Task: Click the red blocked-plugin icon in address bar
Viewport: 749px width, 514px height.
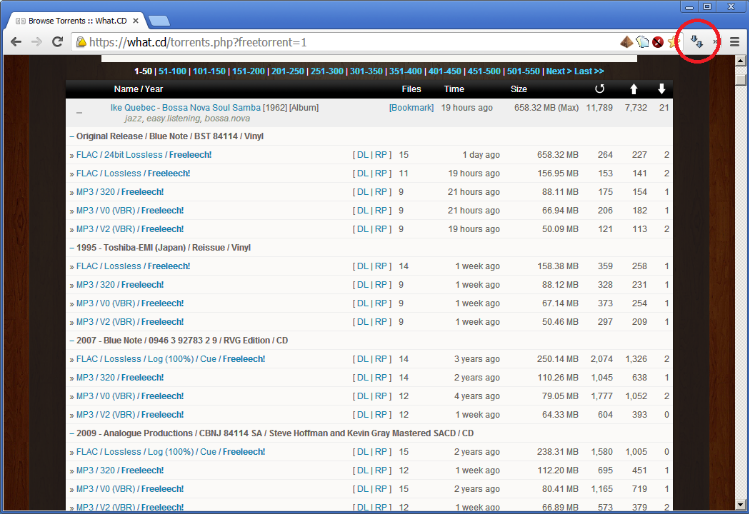Action: click(x=658, y=42)
